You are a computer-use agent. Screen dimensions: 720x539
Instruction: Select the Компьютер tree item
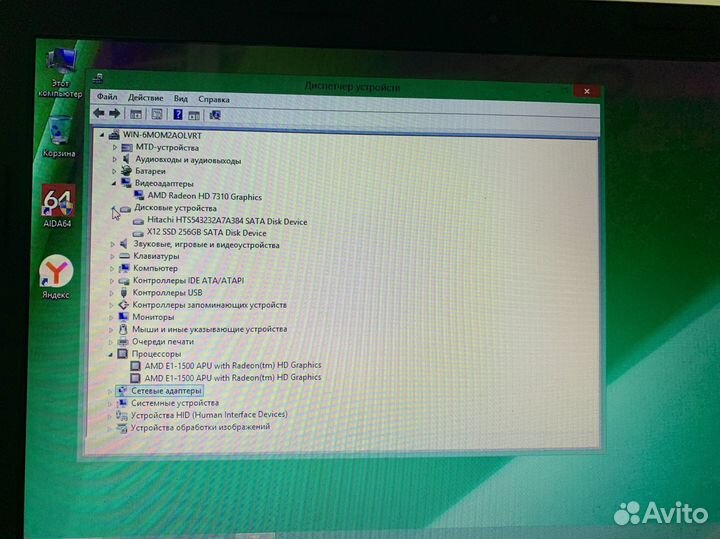(x=155, y=268)
